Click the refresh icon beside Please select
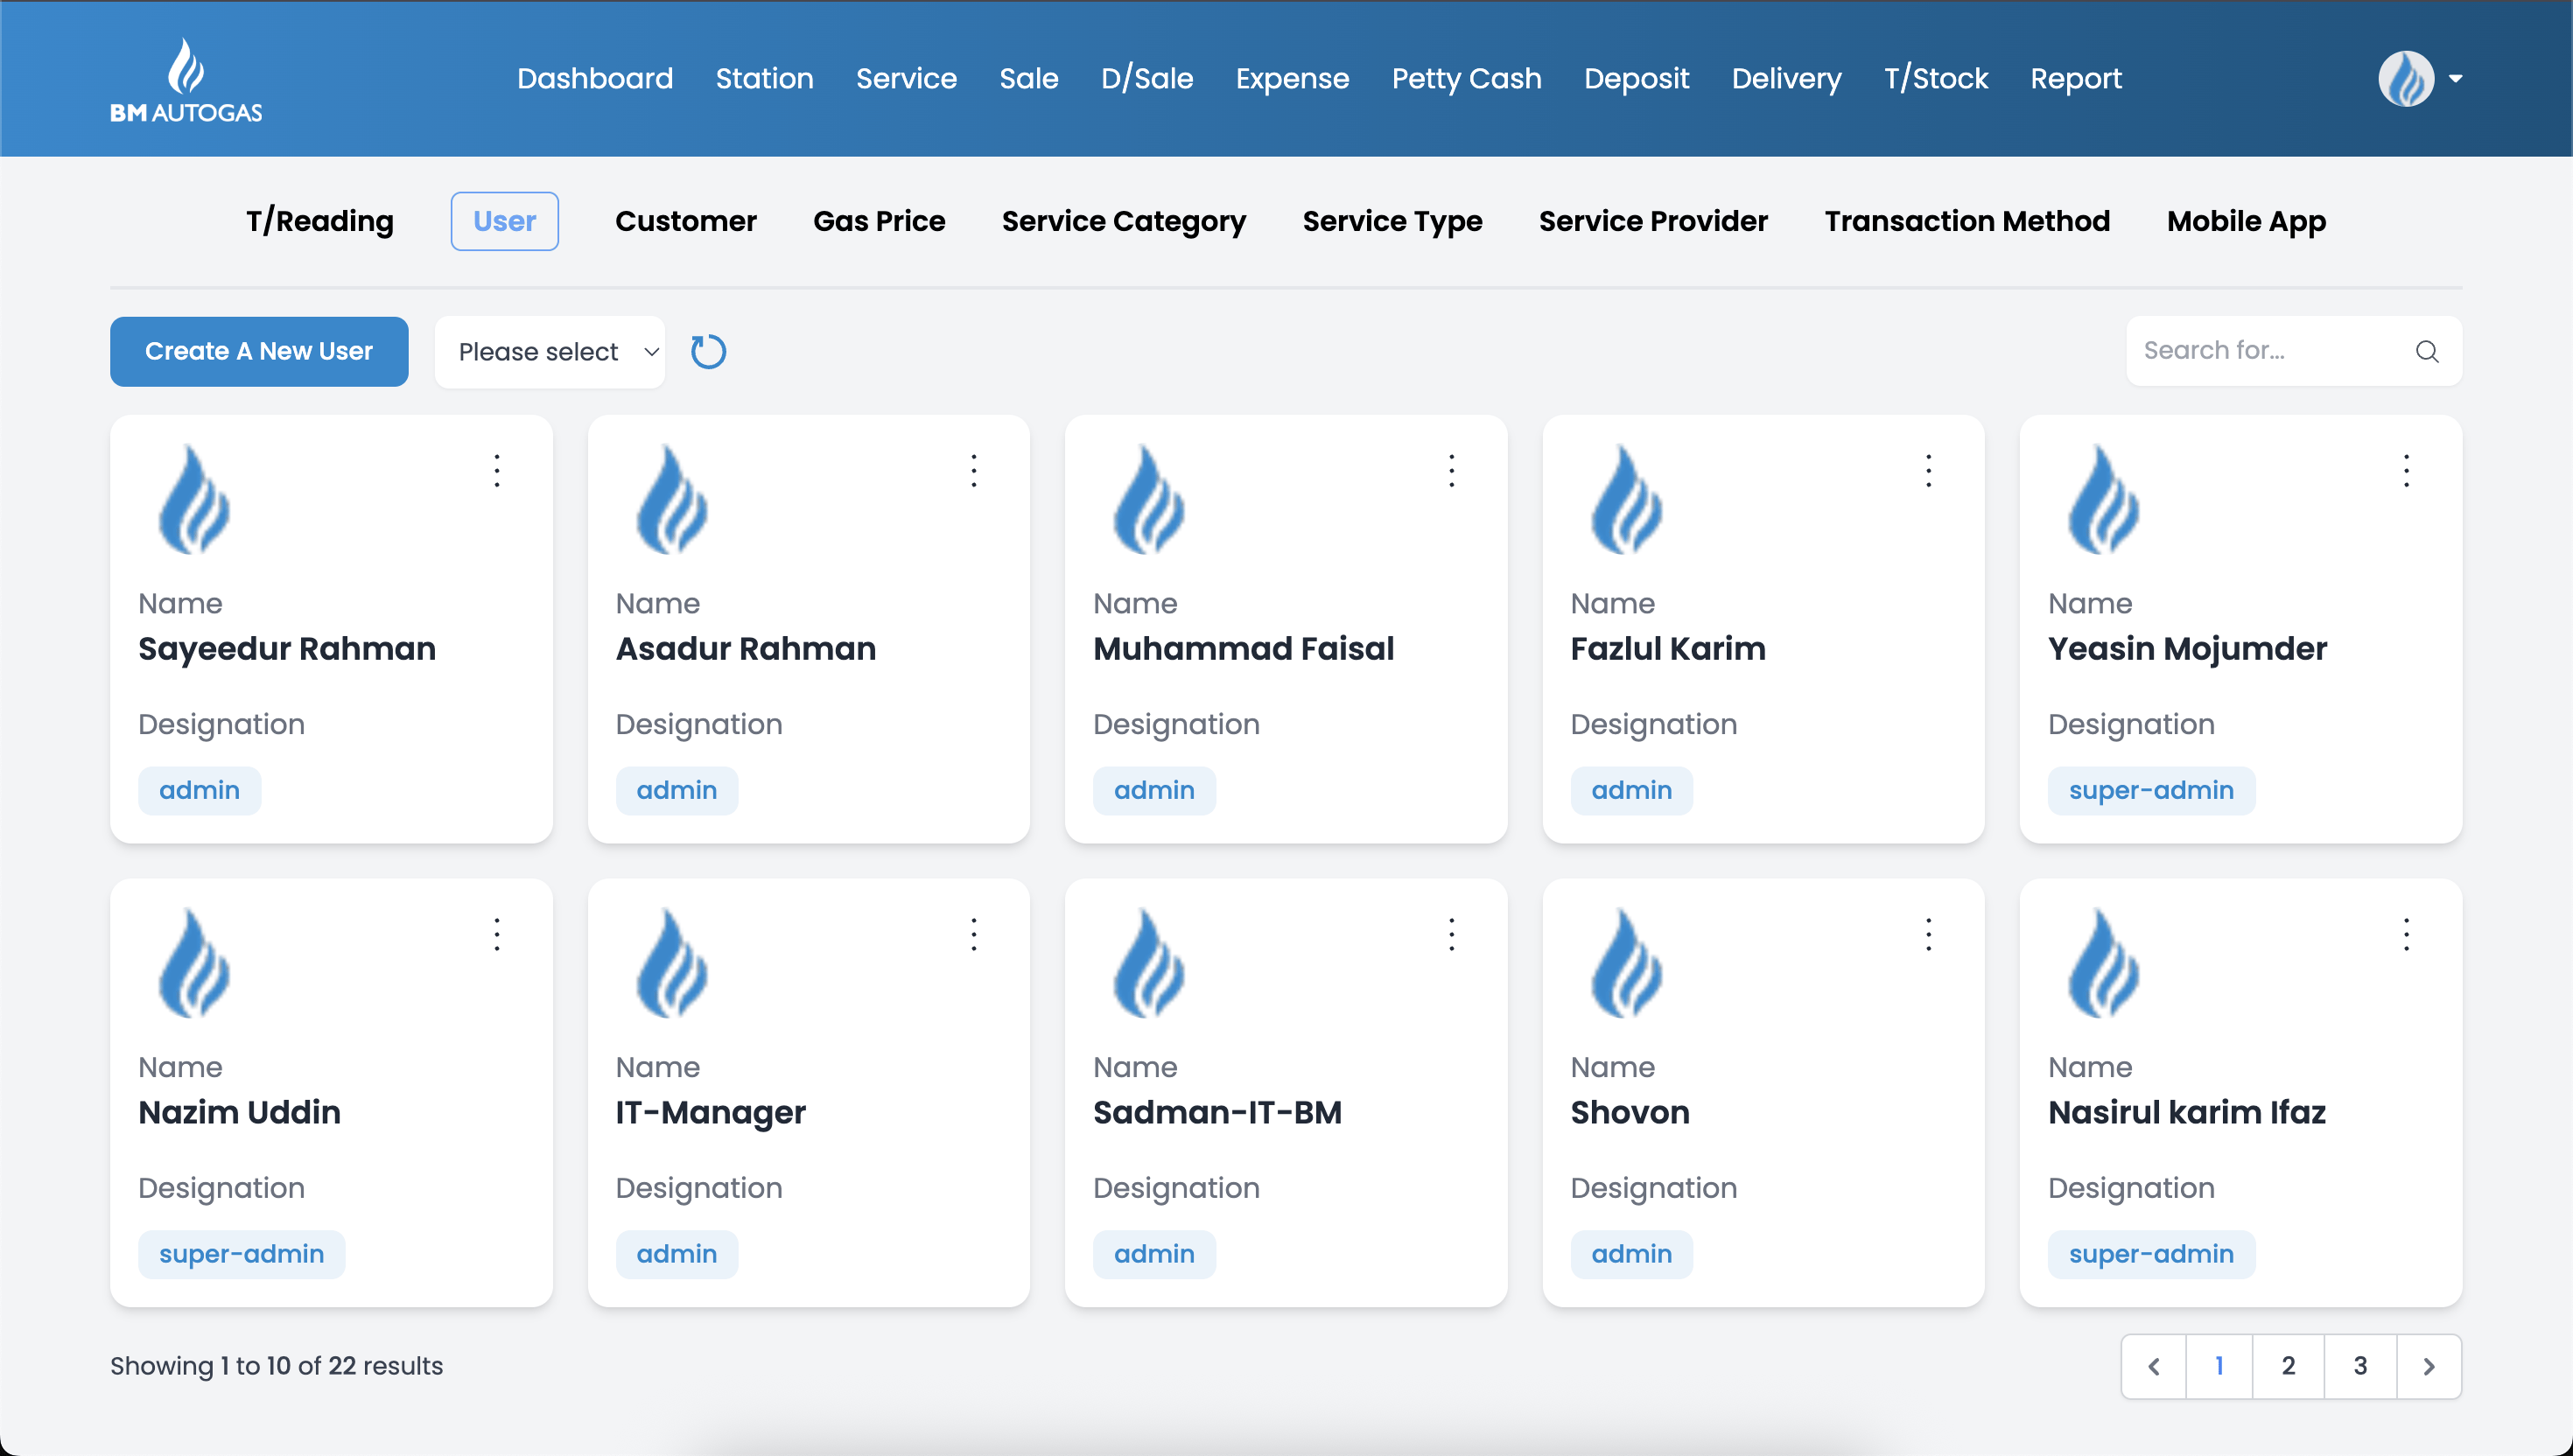The height and width of the screenshot is (1456, 2573). click(x=708, y=351)
